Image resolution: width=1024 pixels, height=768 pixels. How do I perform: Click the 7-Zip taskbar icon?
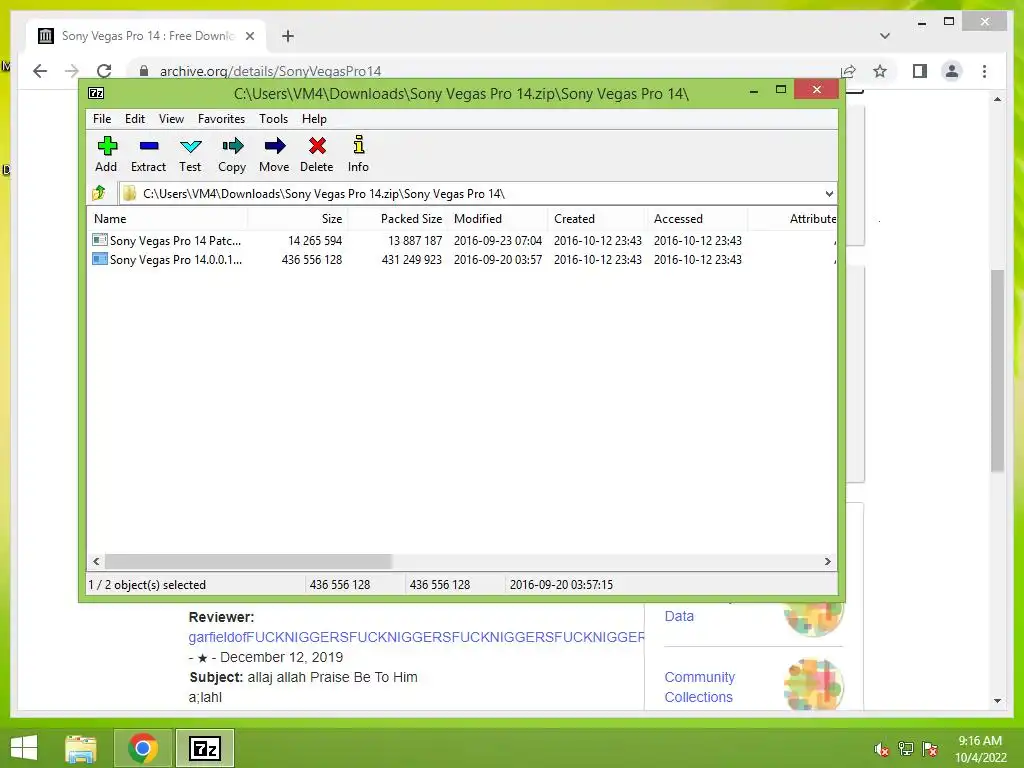tap(205, 748)
